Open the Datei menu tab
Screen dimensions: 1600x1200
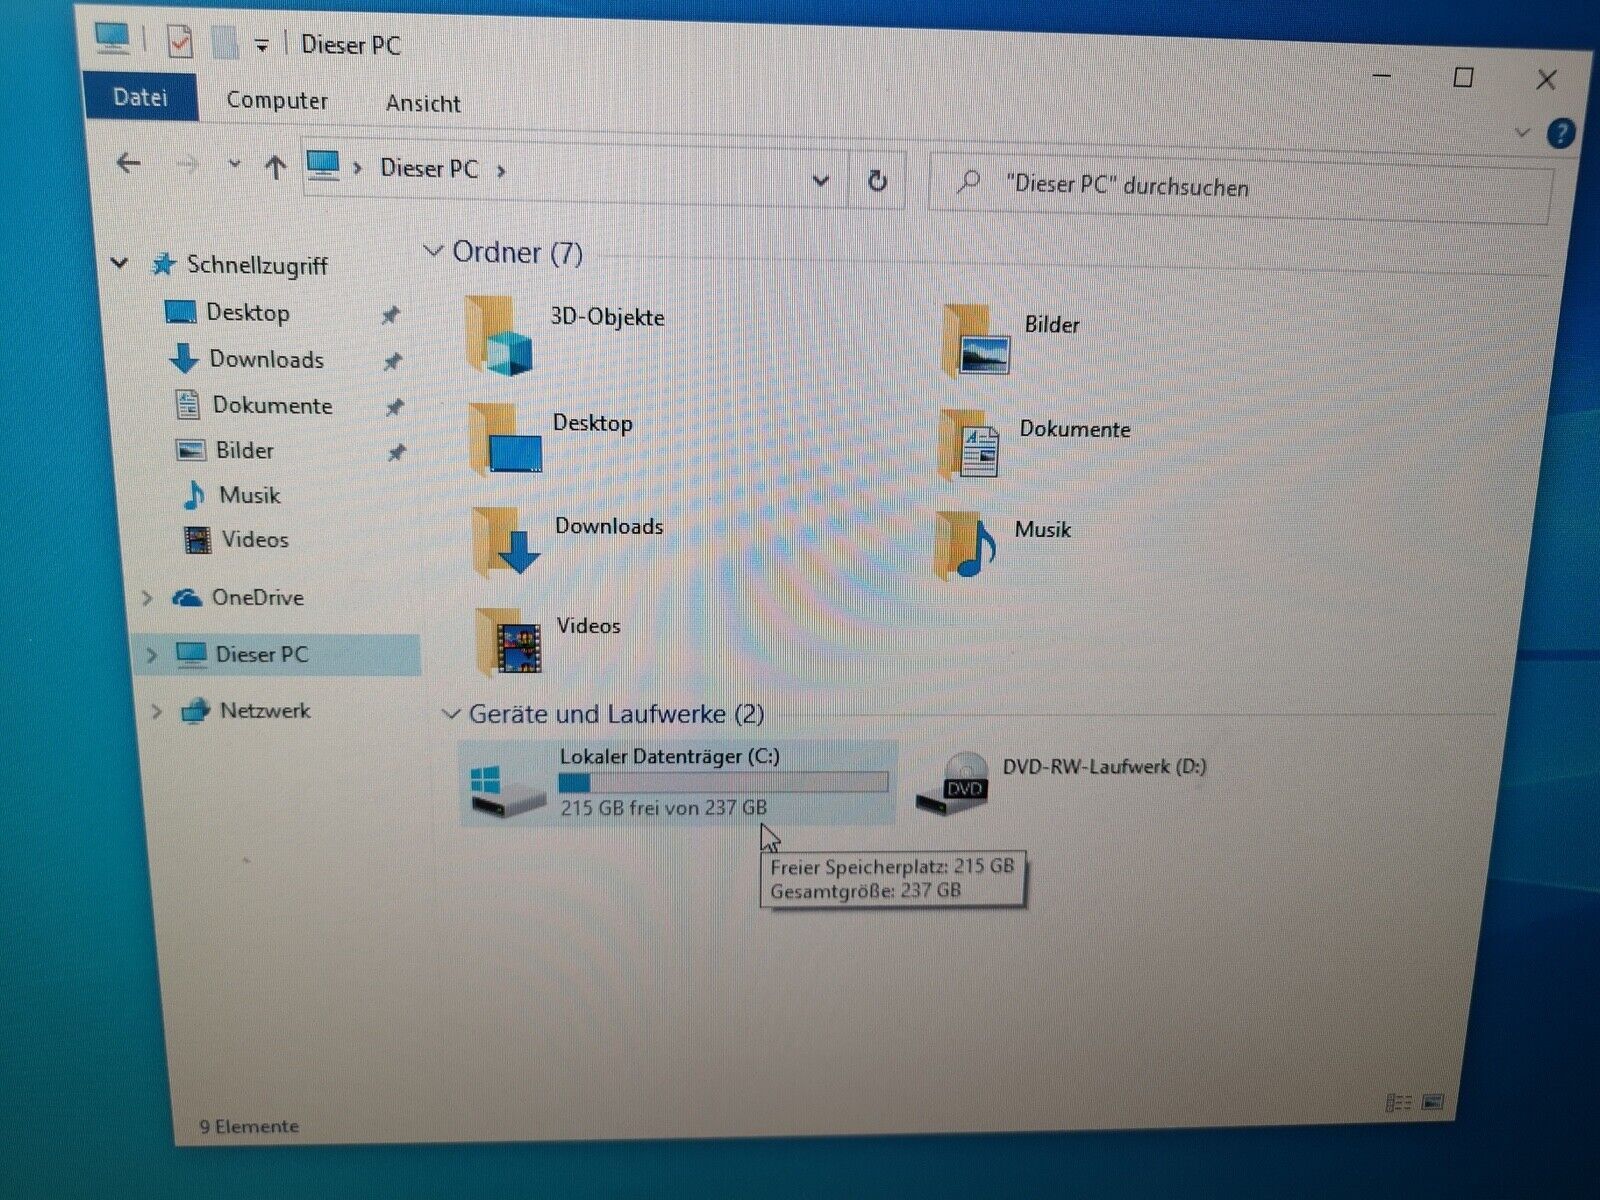point(140,97)
